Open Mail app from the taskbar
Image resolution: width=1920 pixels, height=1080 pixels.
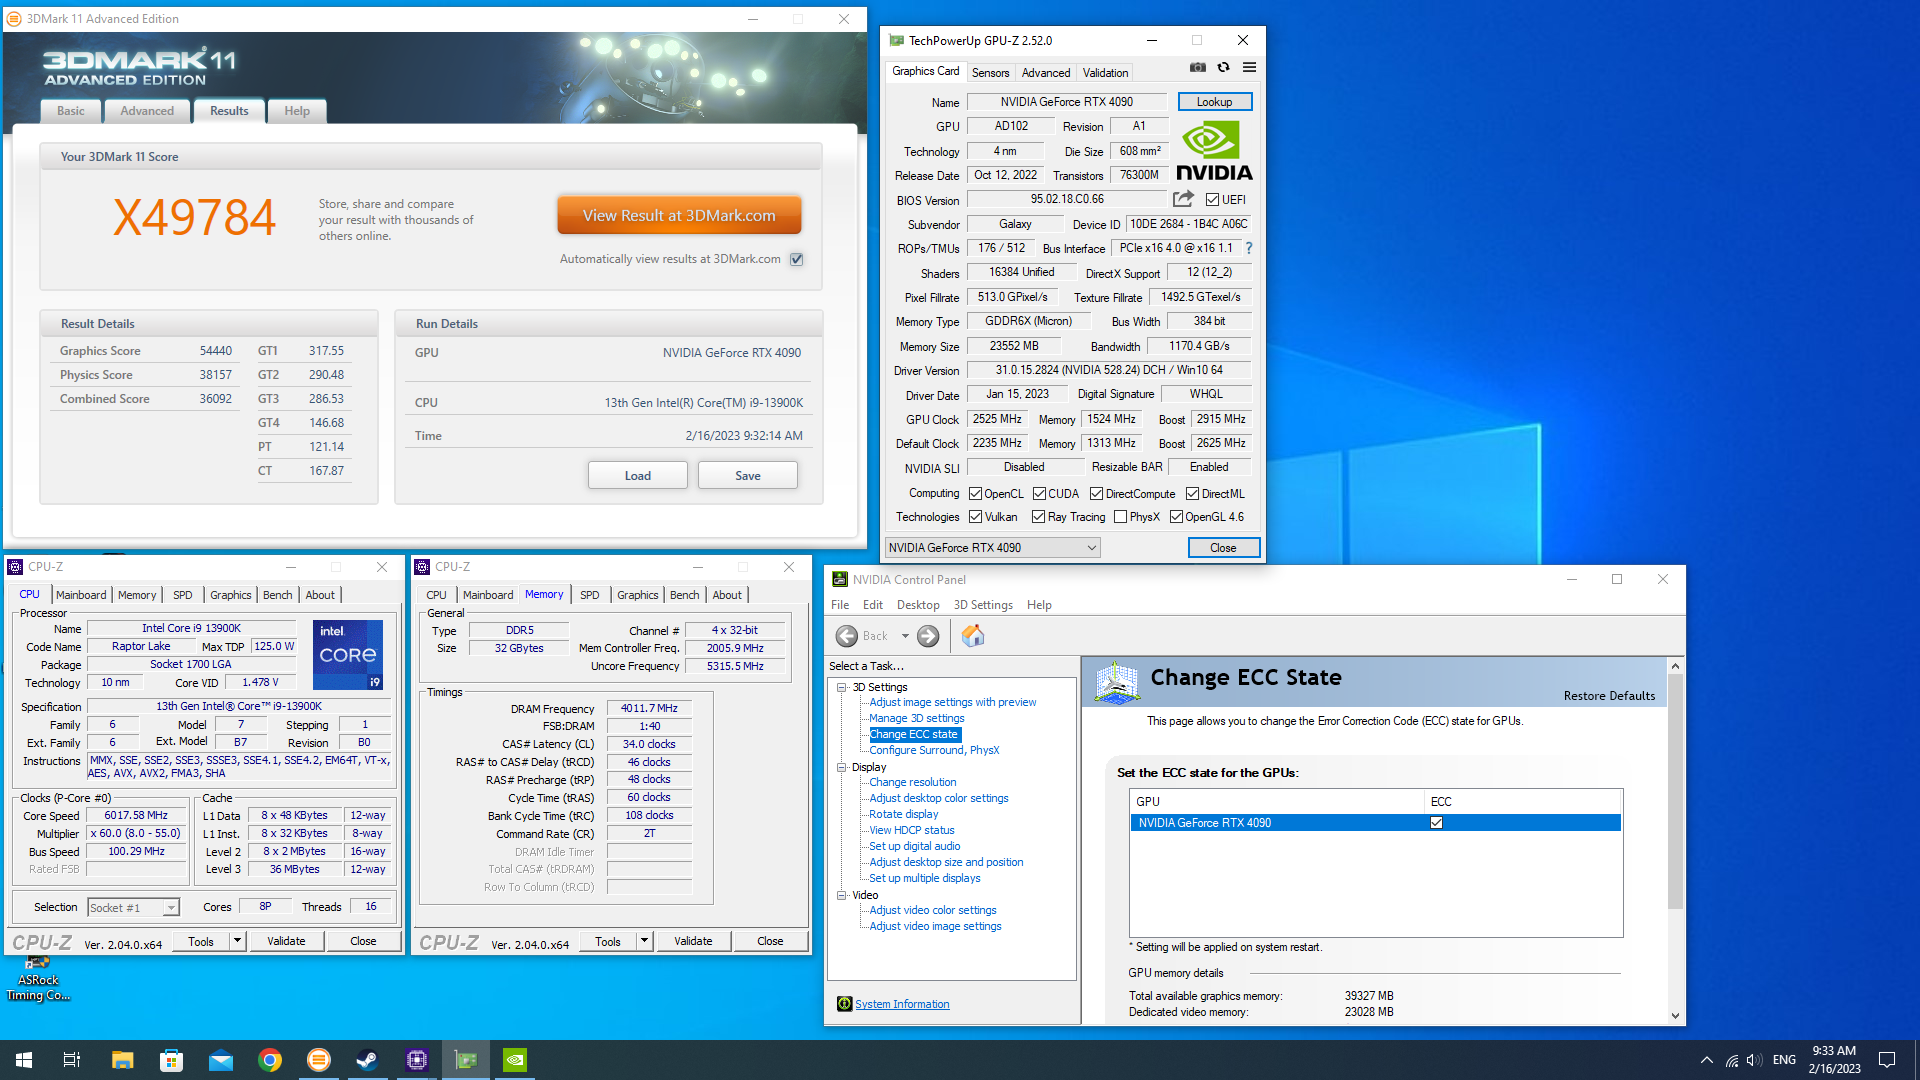click(220, 1060)
